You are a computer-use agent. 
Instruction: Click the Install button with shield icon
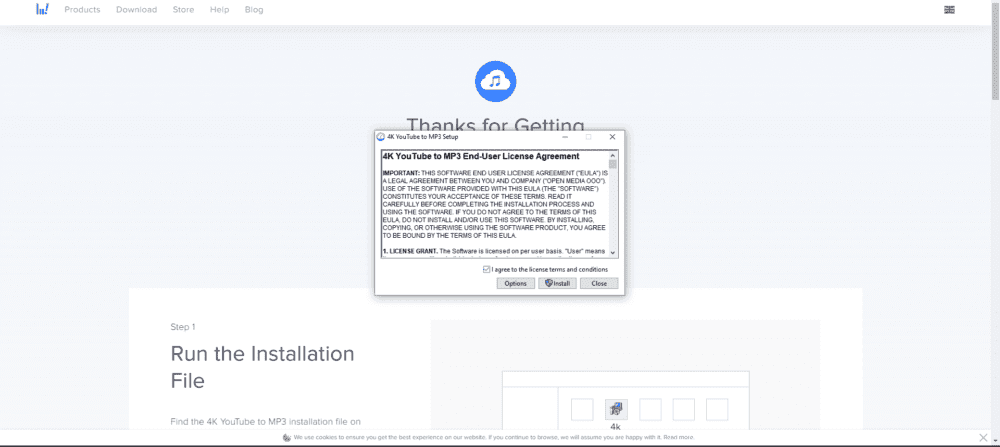tap(557, 283)
